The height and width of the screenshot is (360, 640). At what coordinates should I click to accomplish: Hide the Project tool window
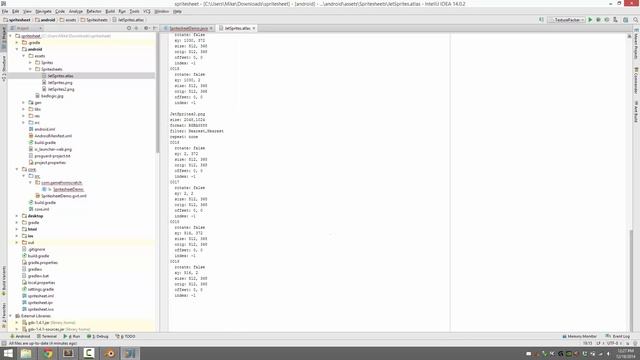click(154, 28)
